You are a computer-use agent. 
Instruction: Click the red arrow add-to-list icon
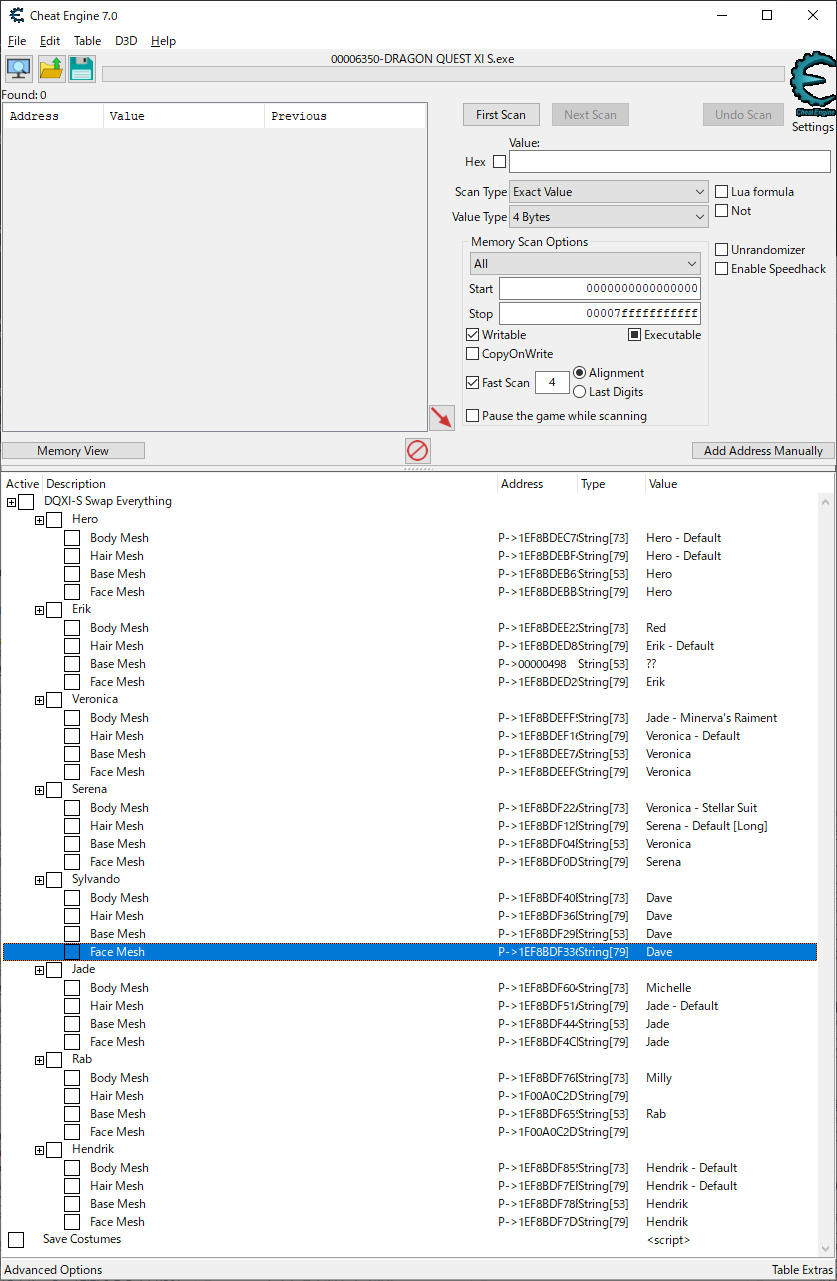point(441,418)
